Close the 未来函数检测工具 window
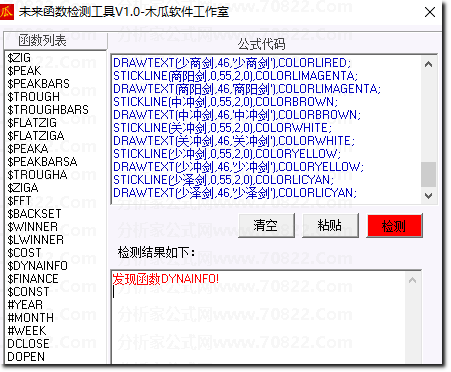 [x=430, y=12]
